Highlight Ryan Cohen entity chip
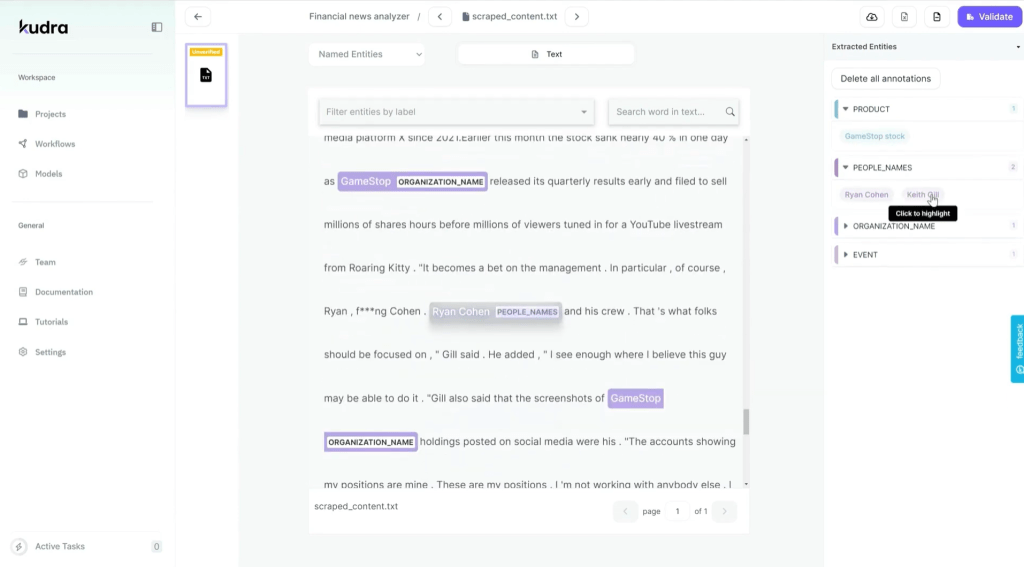Image resolution: width=1024 pixels, height=567 pixels. pos(866,195)
